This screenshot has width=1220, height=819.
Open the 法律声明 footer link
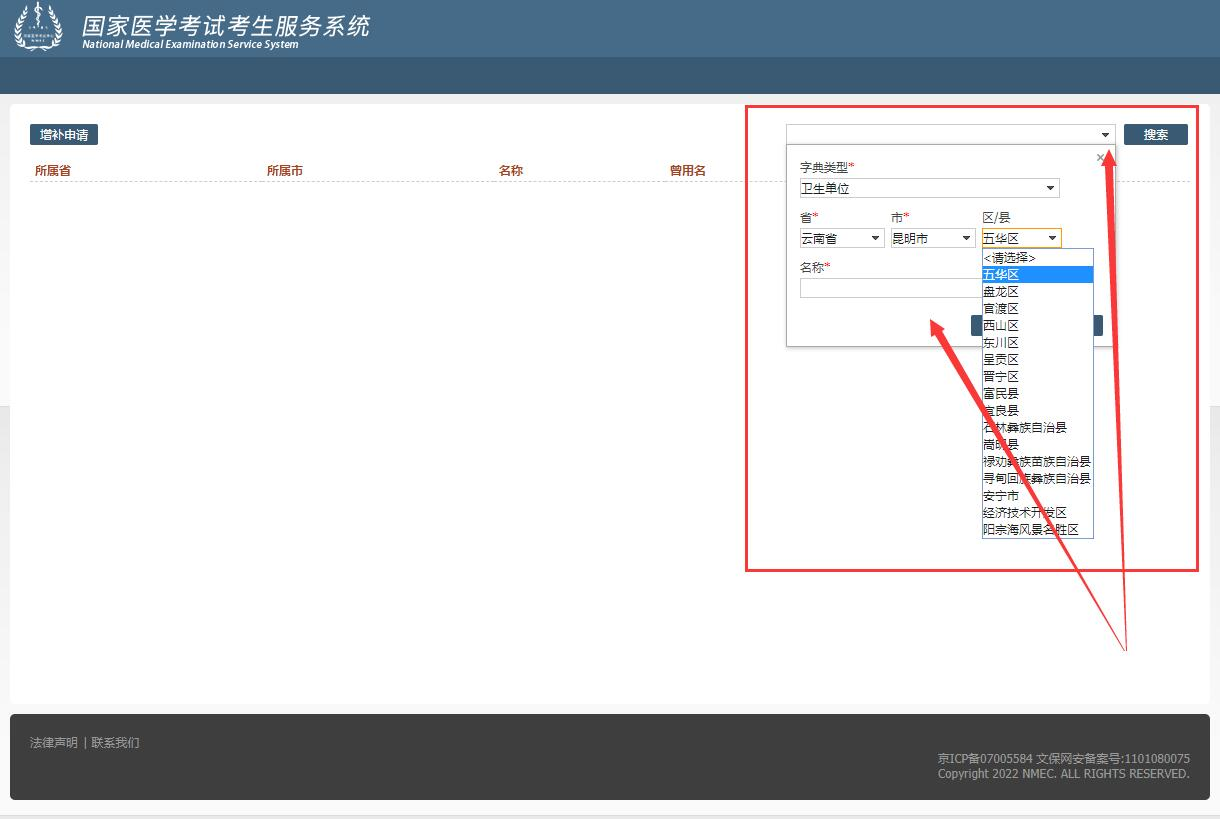(54, 743)
